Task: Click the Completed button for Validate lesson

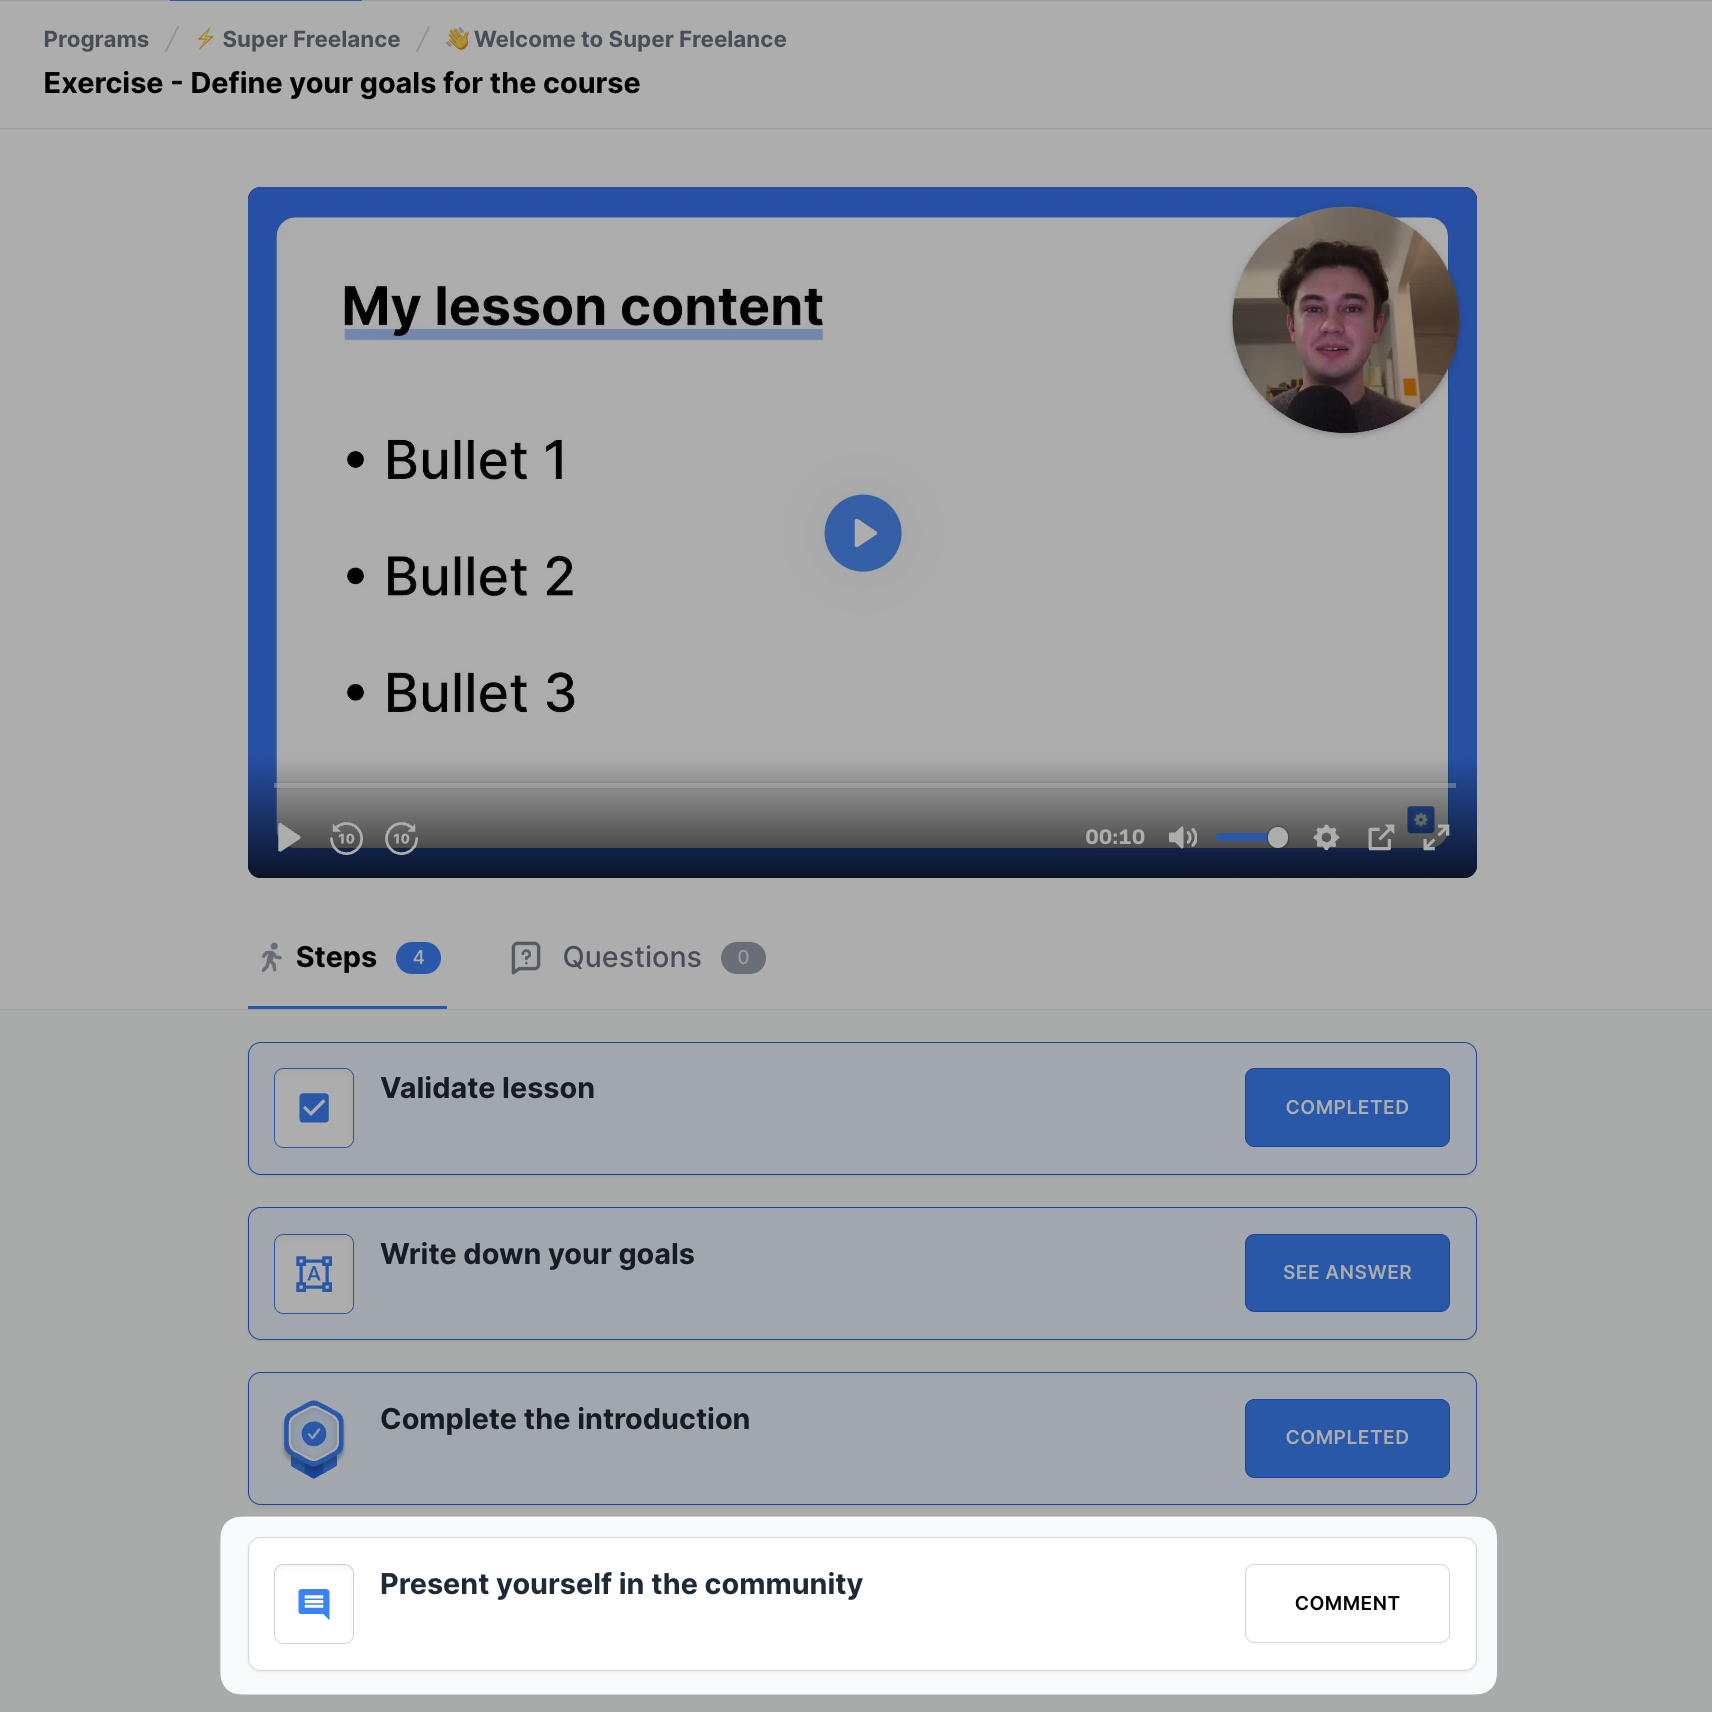Action: click(x=1347, y=1107)
